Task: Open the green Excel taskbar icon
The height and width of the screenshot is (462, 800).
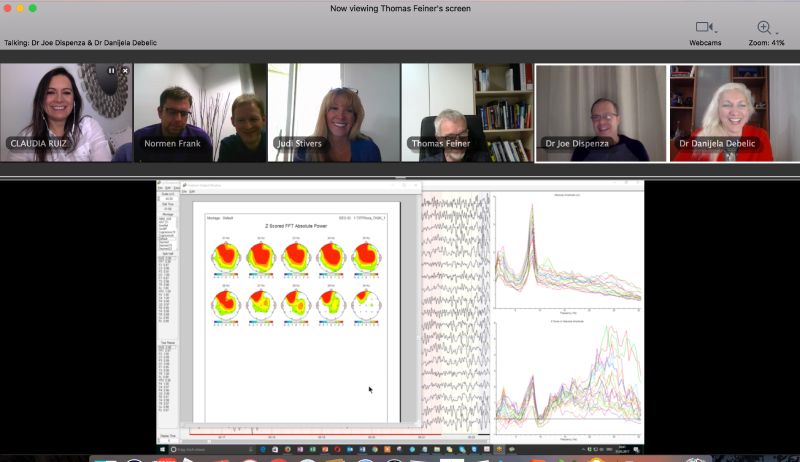Action: [313, 449]
